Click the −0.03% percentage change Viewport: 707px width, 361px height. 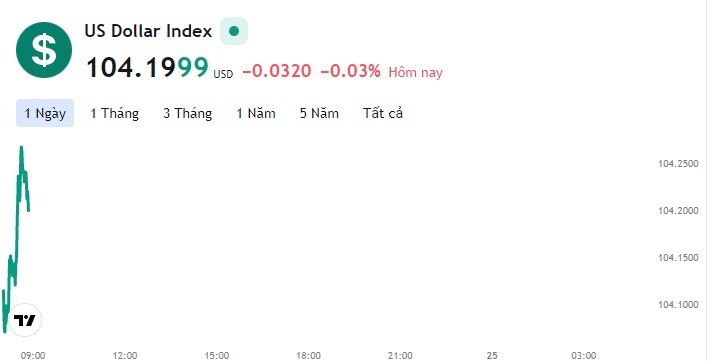click(x=350, y=71)
